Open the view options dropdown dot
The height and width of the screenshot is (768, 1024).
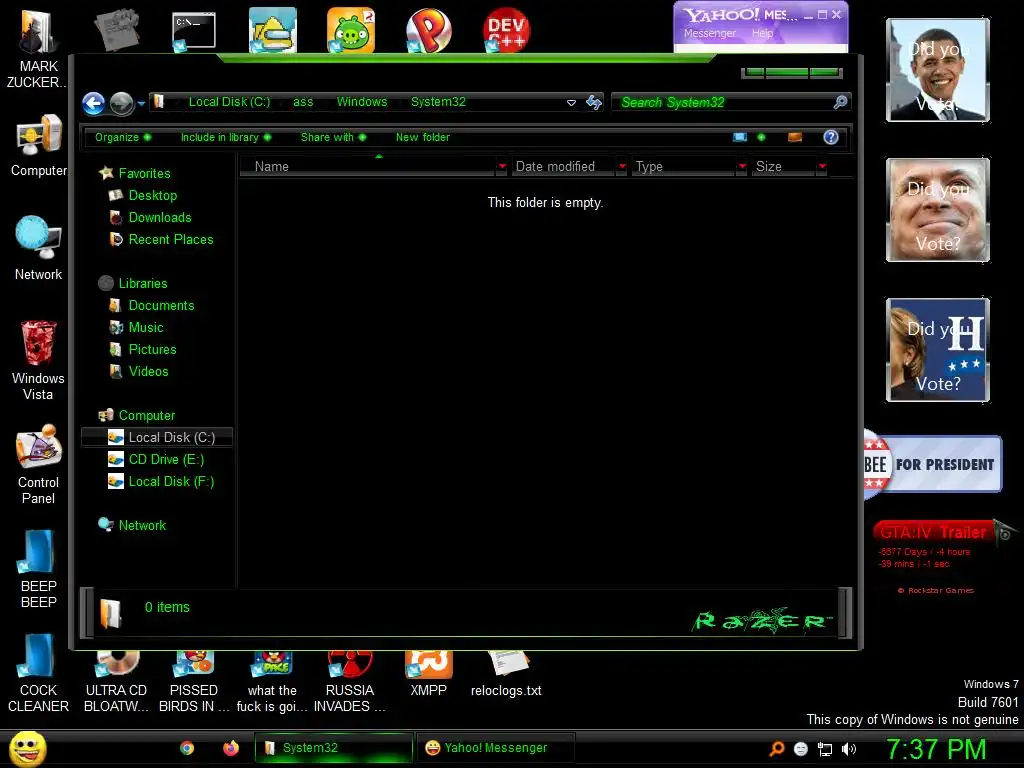(761, 137)
